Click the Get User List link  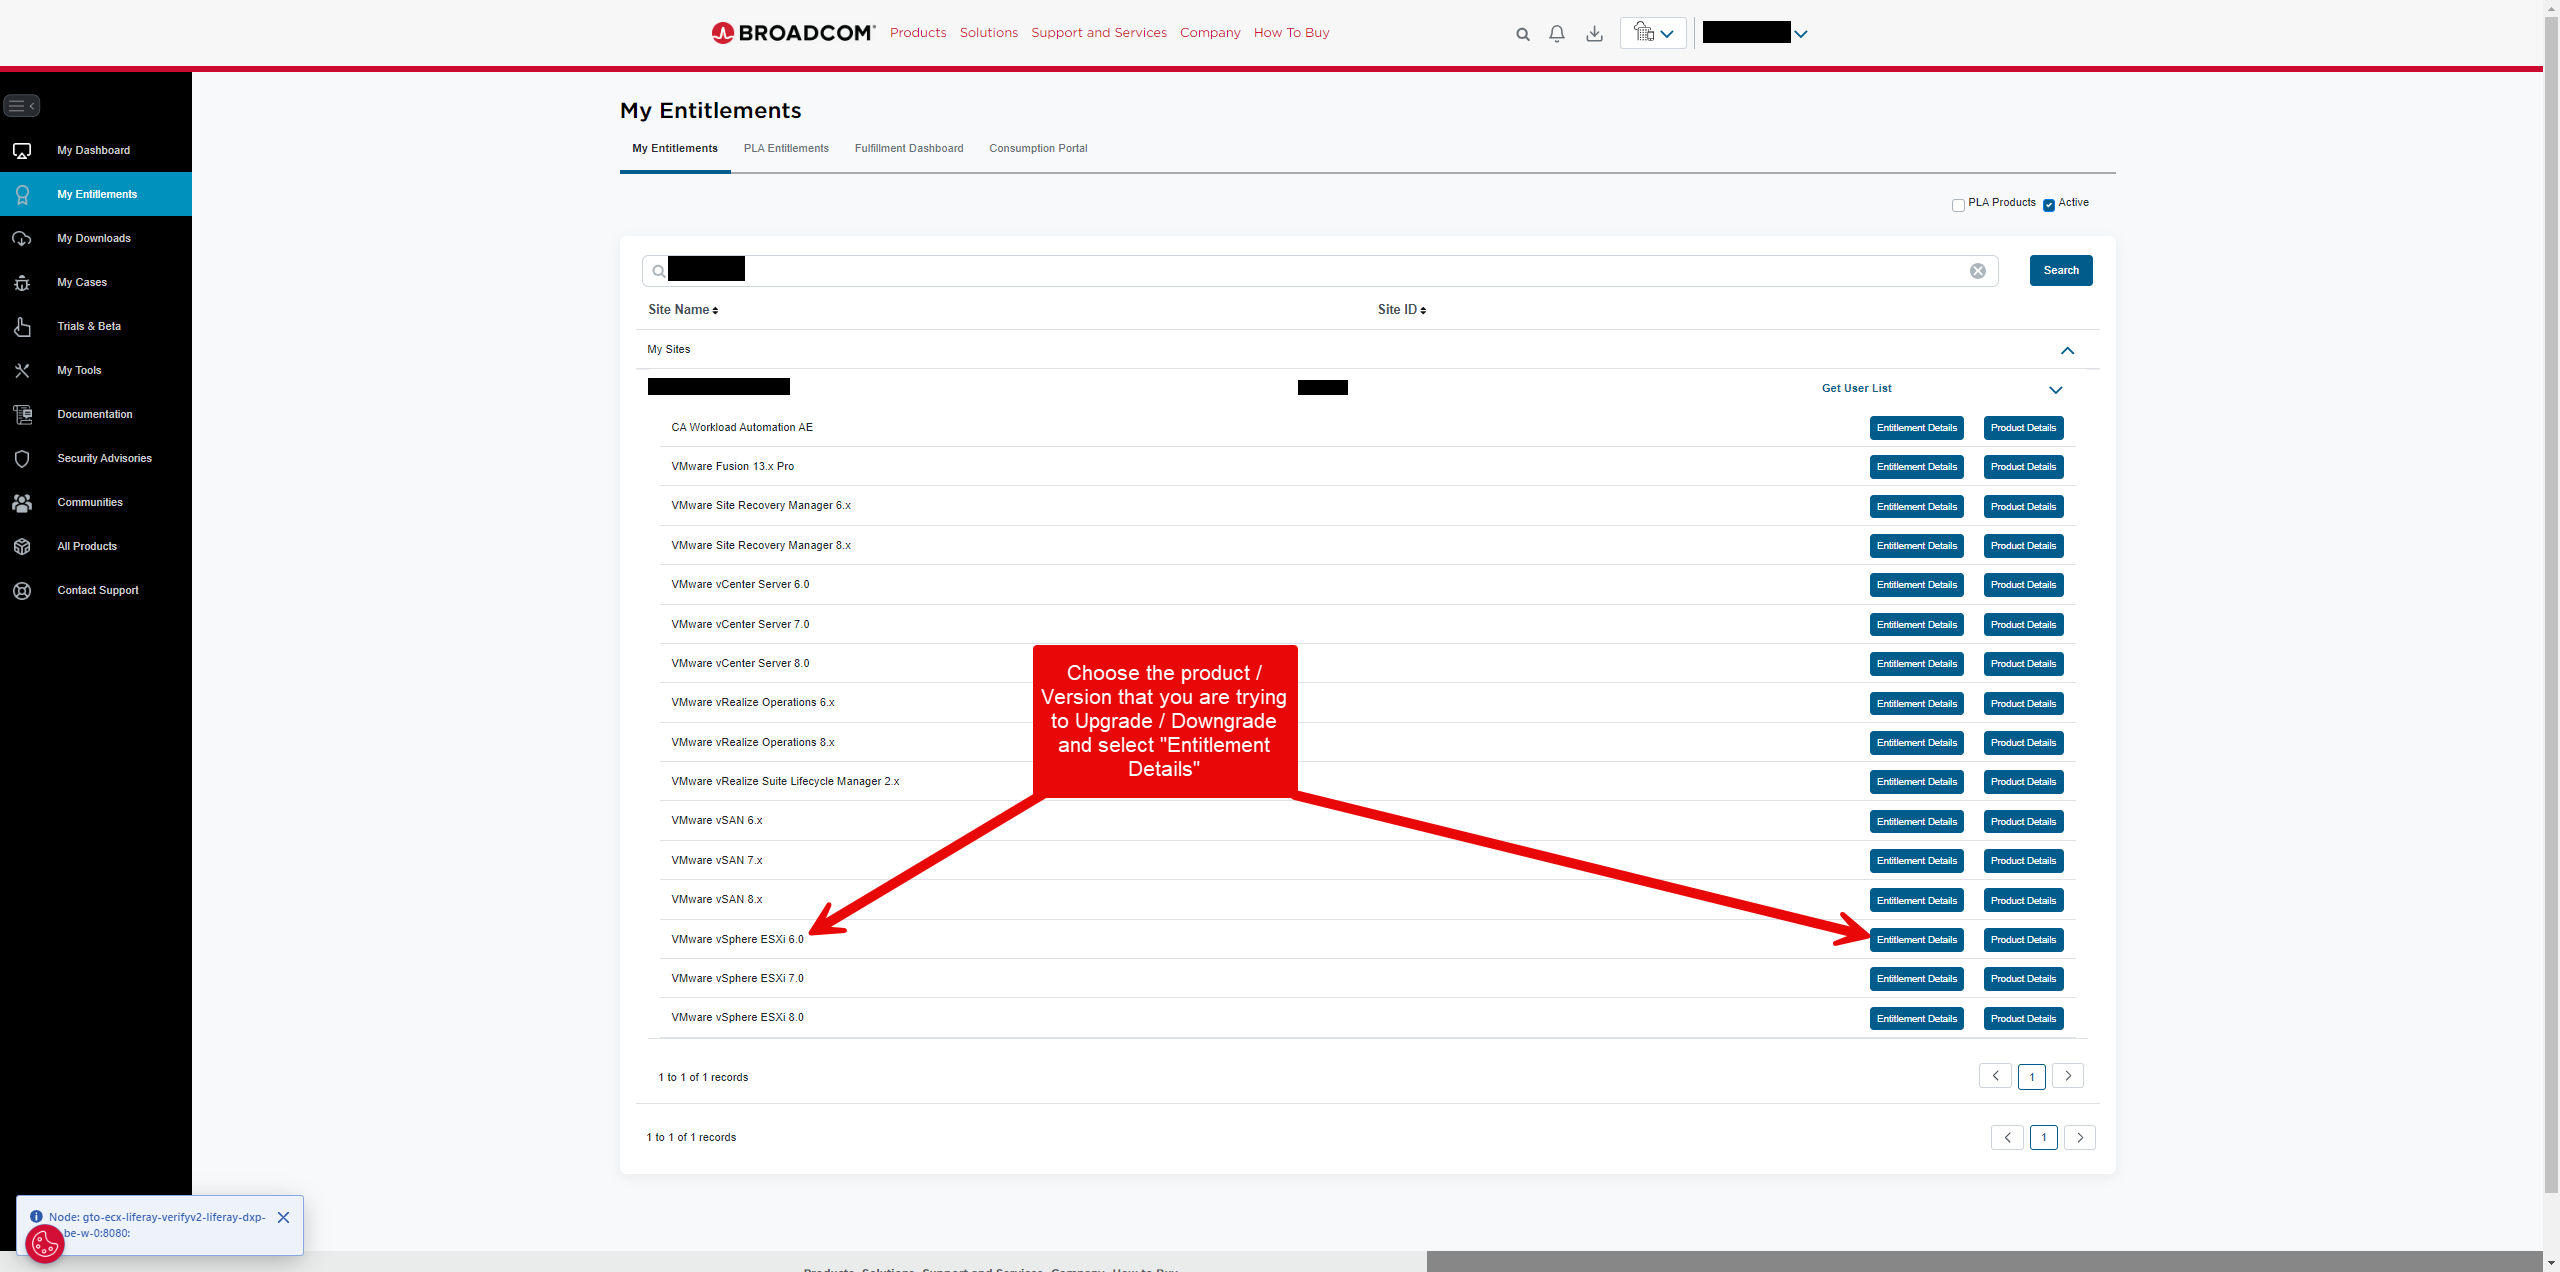(1856, 389)
